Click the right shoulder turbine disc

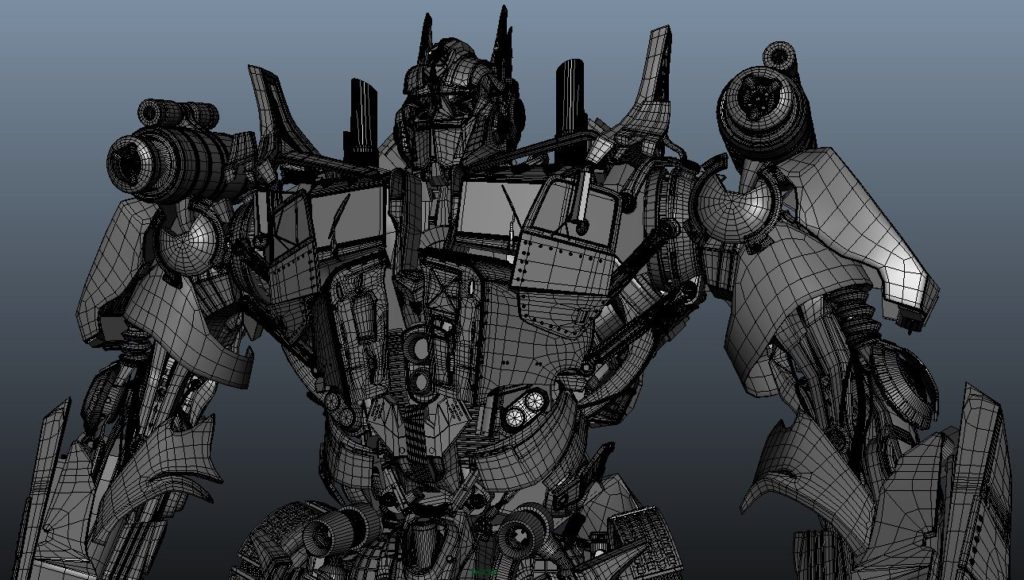point(760,95)
